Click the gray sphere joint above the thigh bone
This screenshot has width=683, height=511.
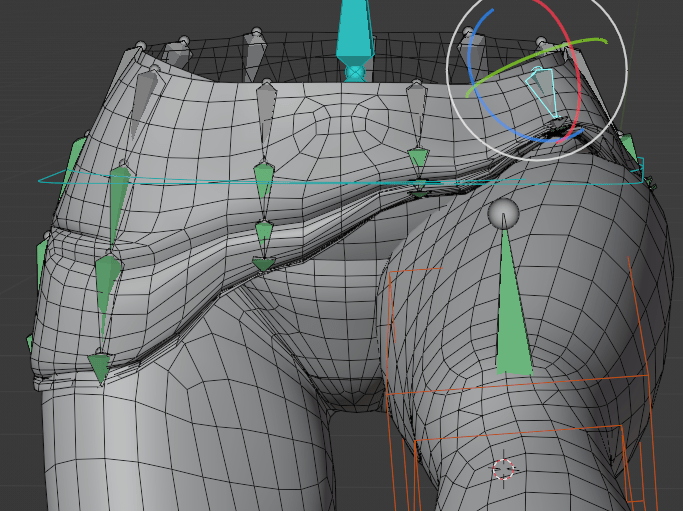[x=504, y=213]
